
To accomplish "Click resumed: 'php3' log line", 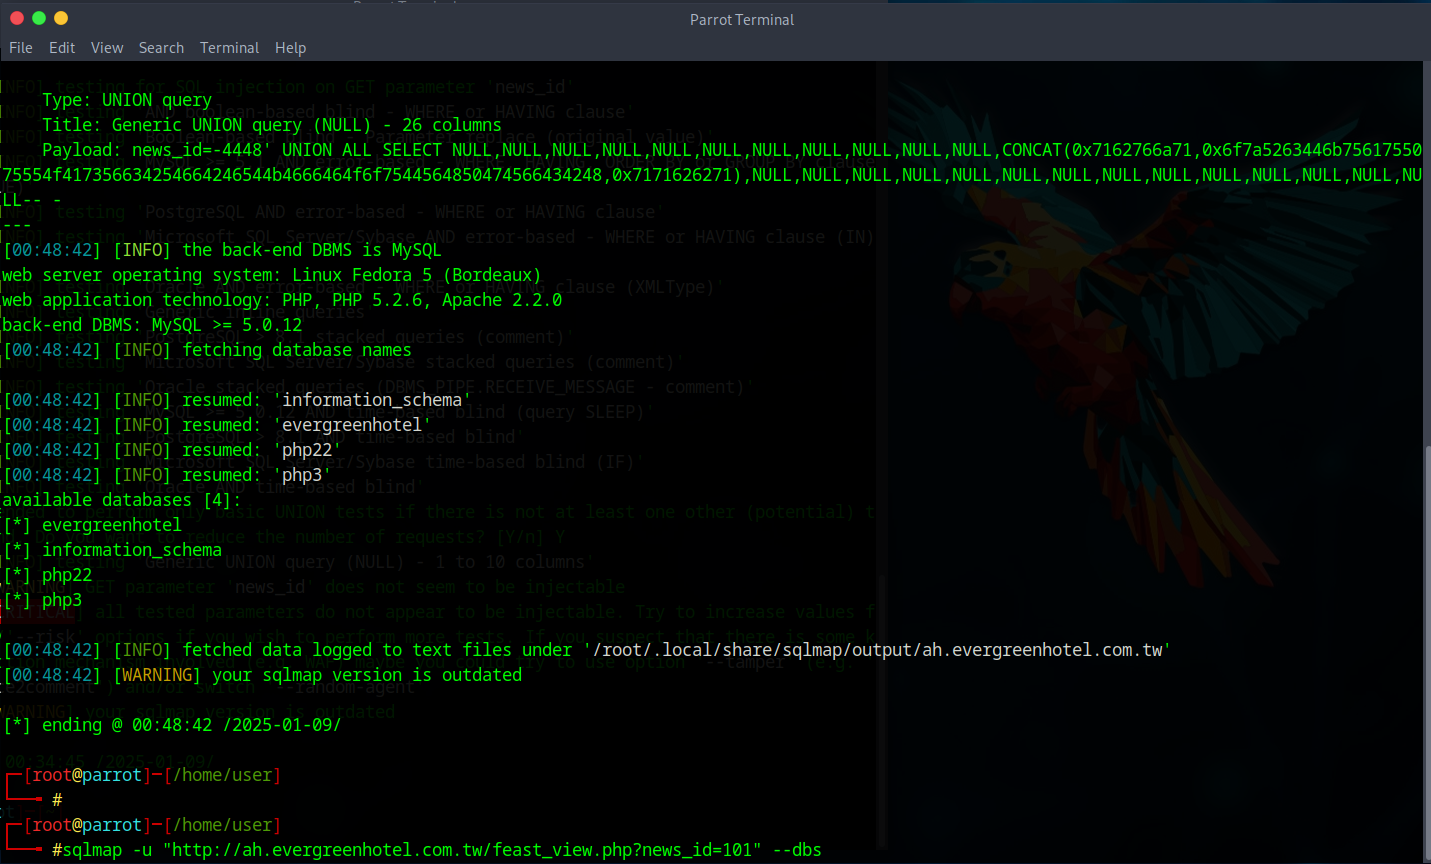I will coord(167,475).
